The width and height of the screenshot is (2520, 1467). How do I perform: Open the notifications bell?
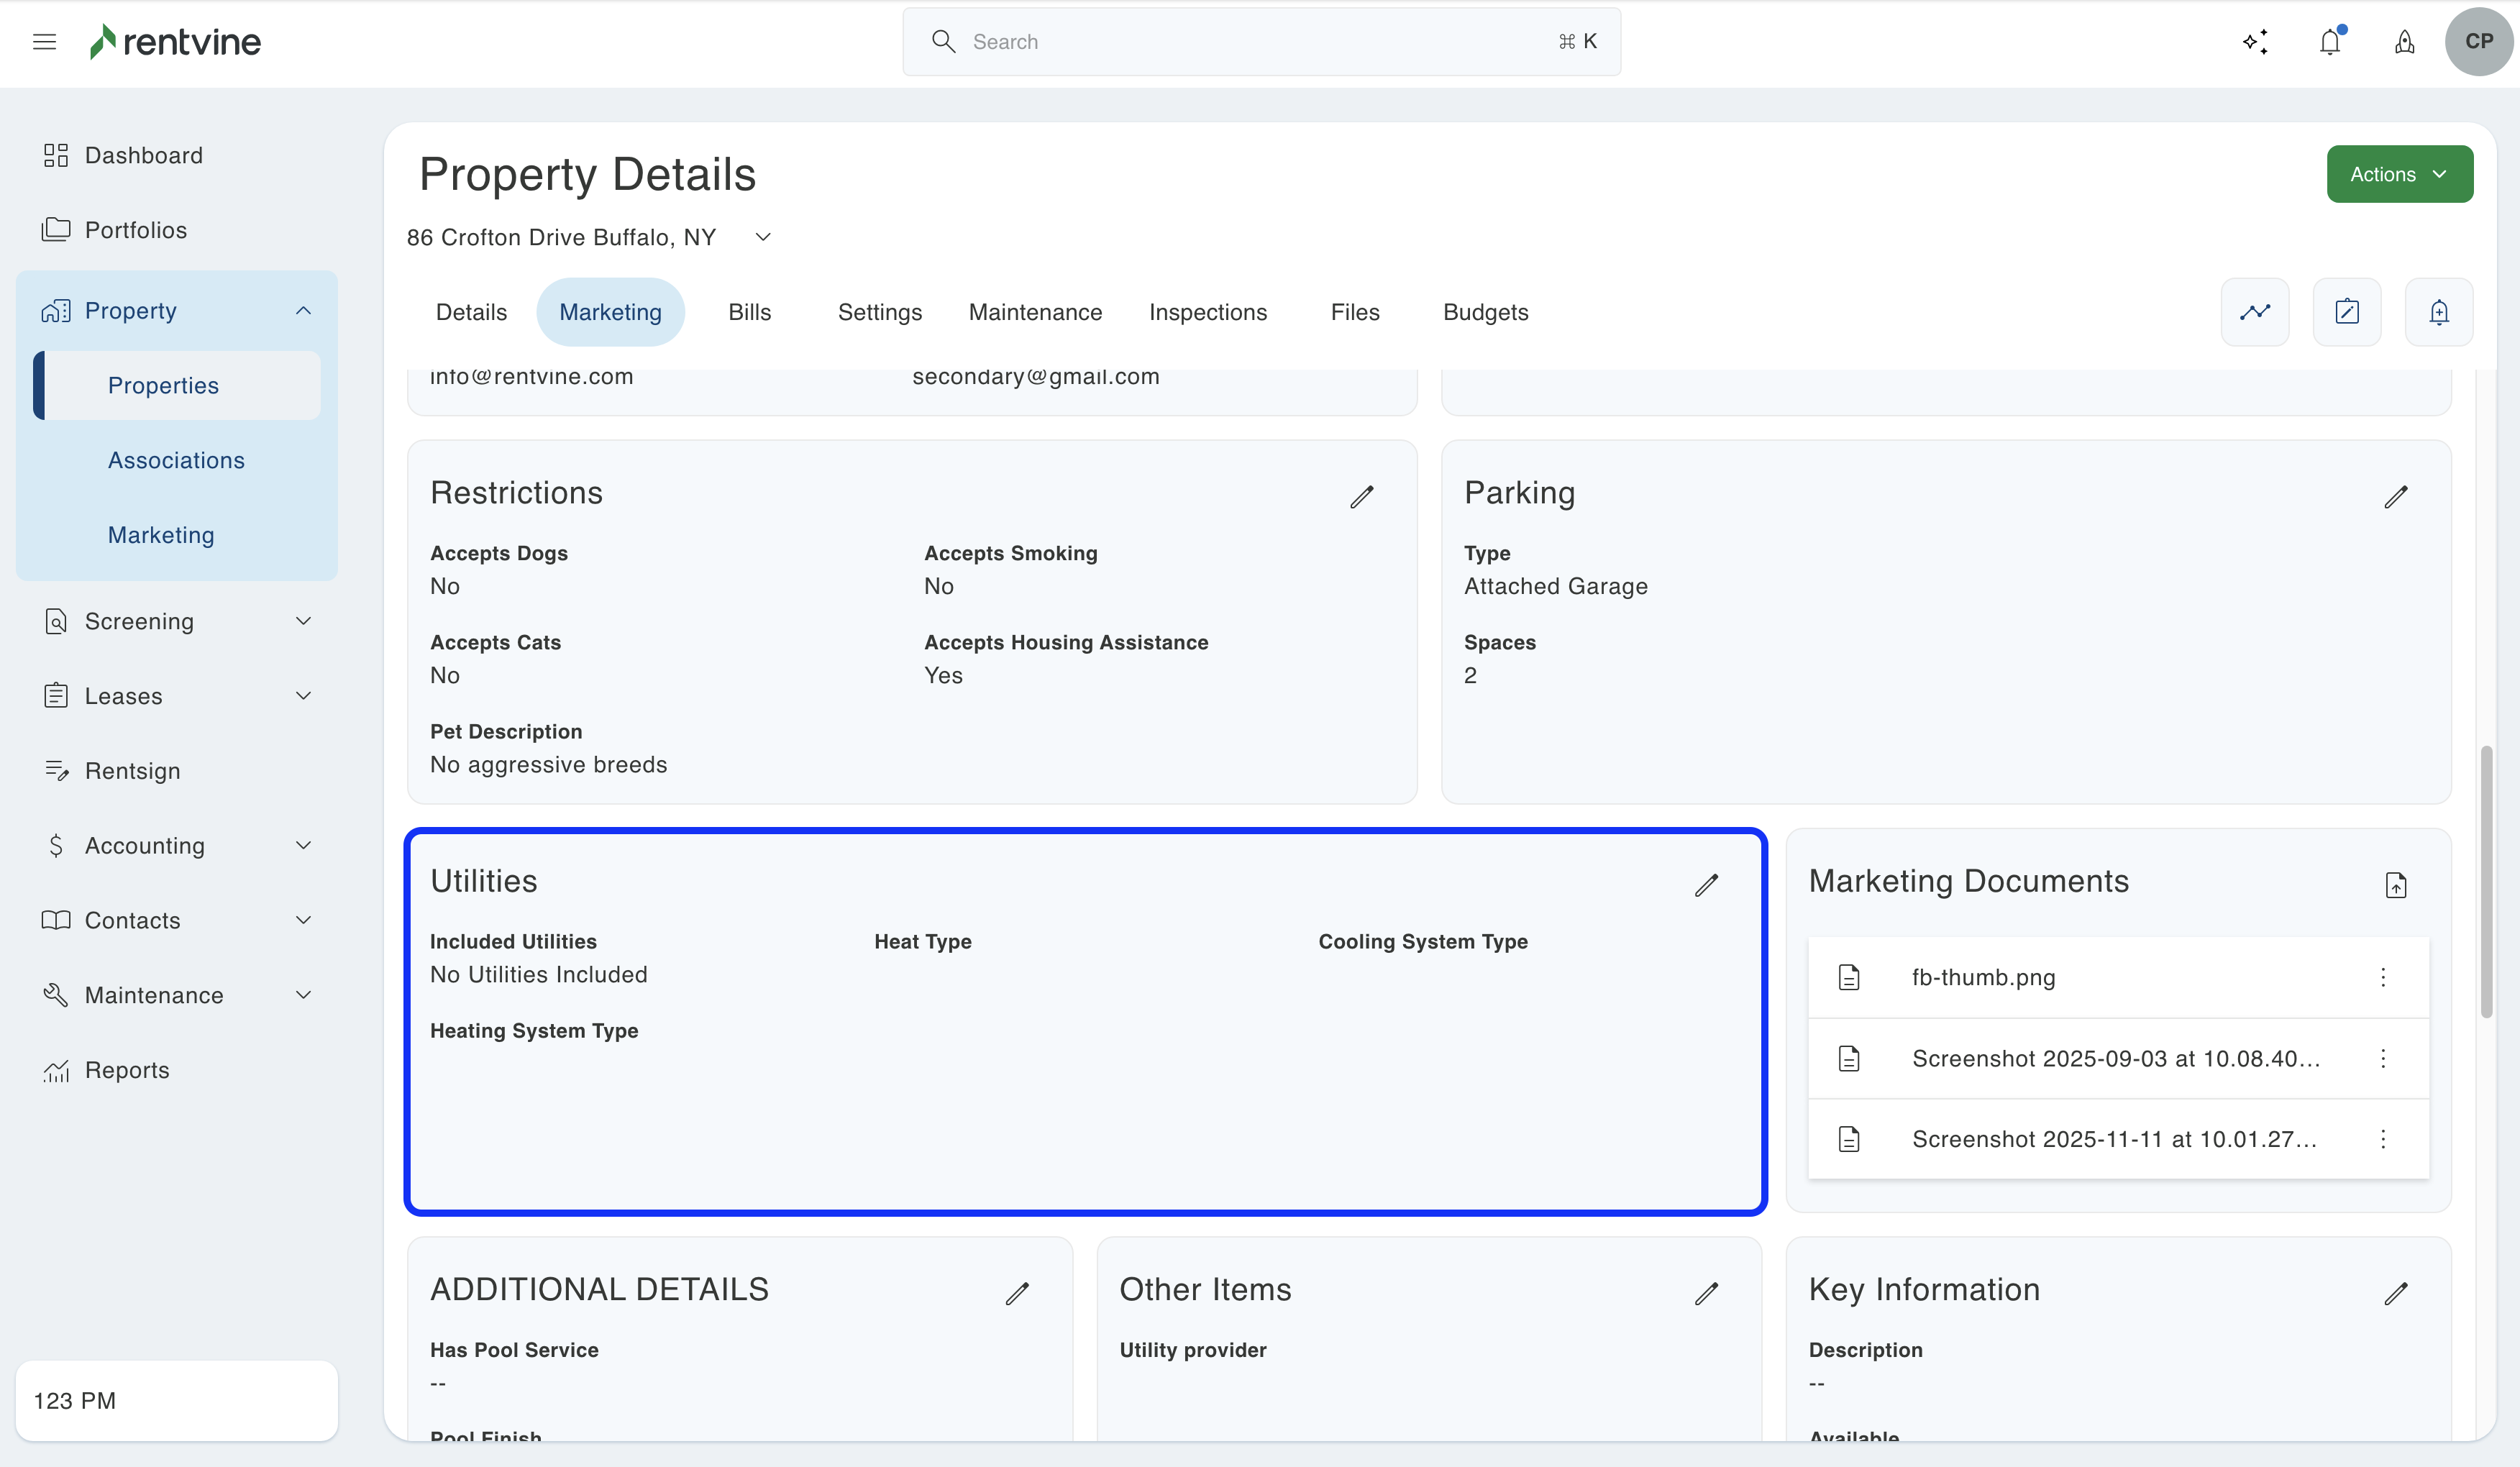2330,42
